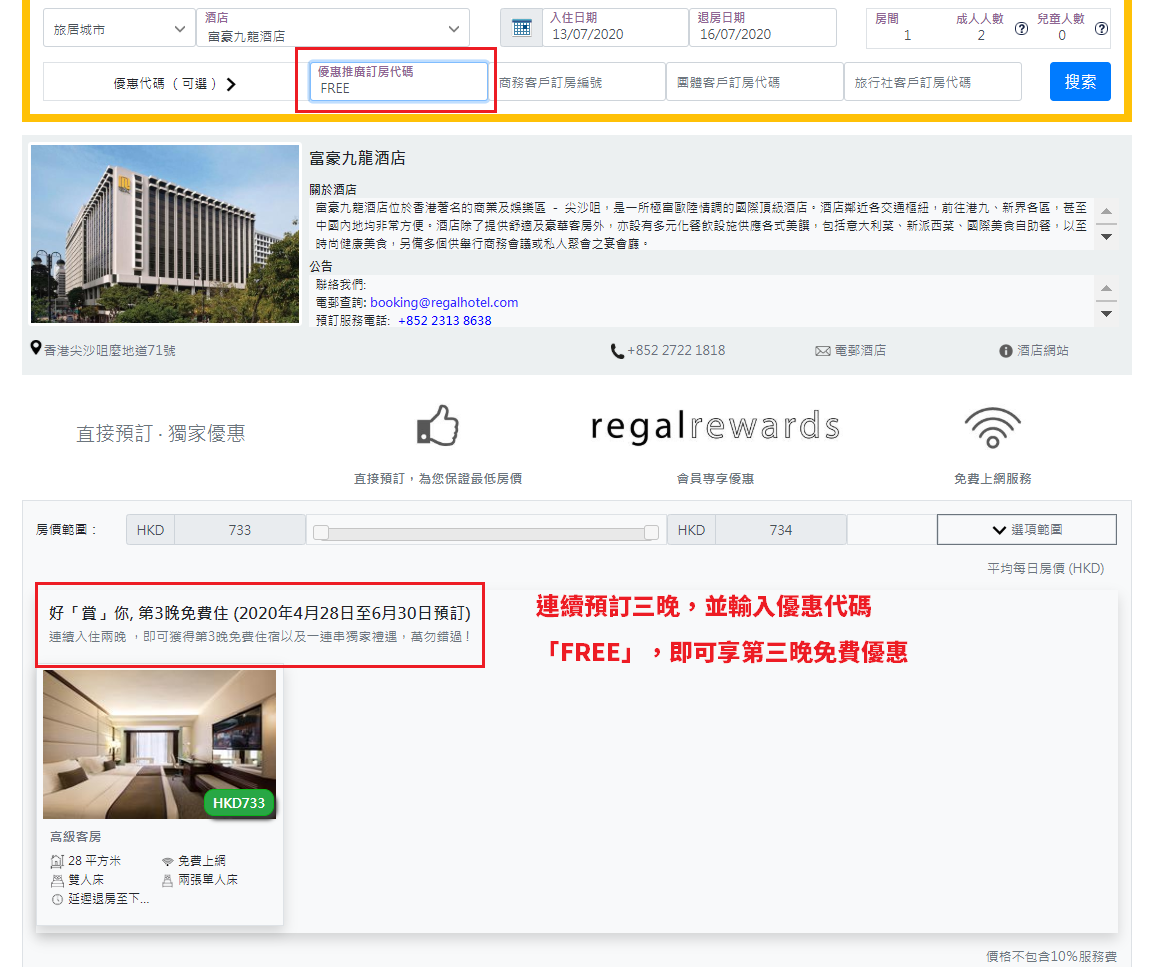
Task: Open the 居住城市 dropdown
Action: tap(119, 29)
